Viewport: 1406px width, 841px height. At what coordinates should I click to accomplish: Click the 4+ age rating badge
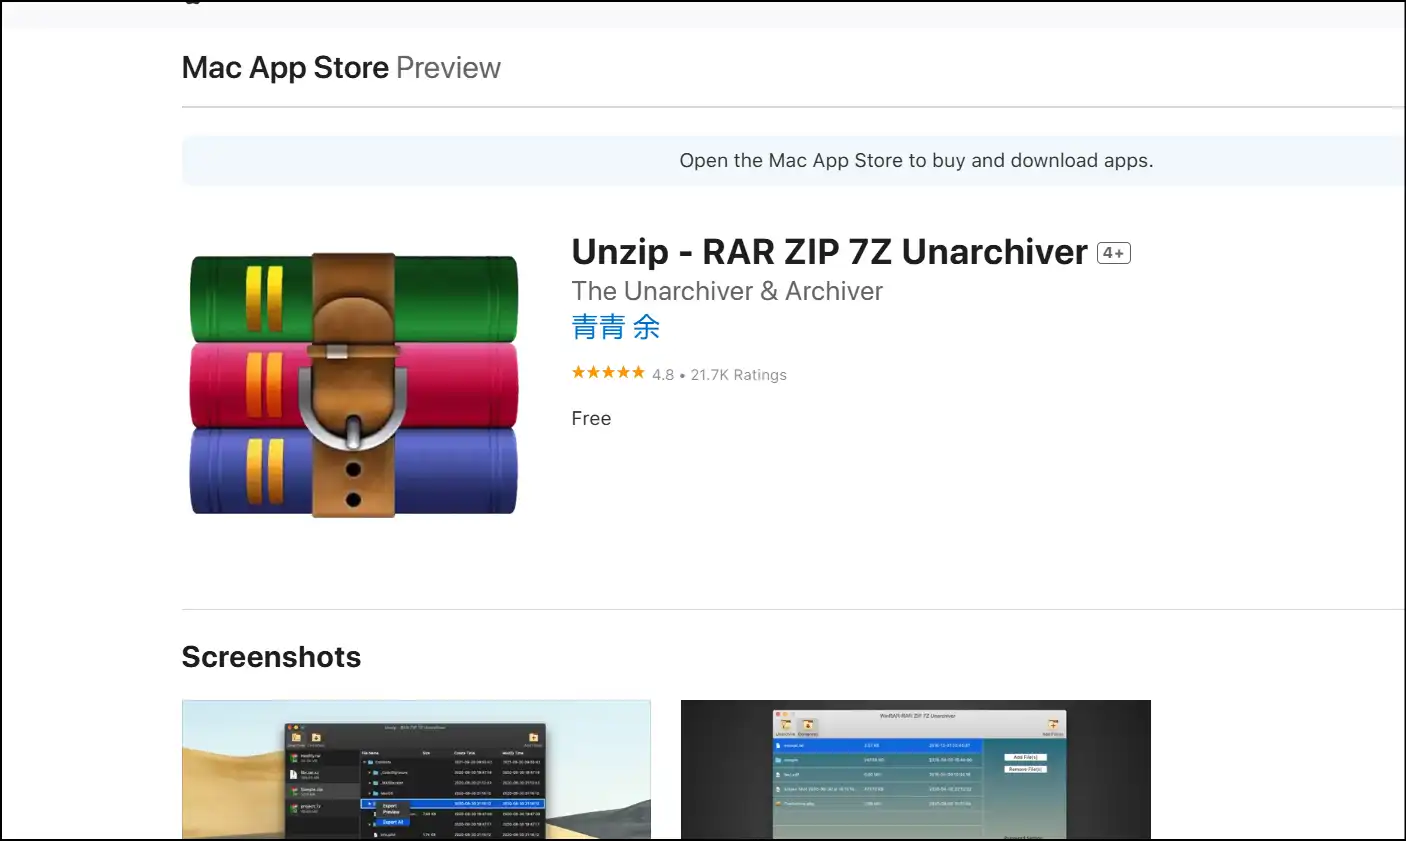coord(1114,253)
